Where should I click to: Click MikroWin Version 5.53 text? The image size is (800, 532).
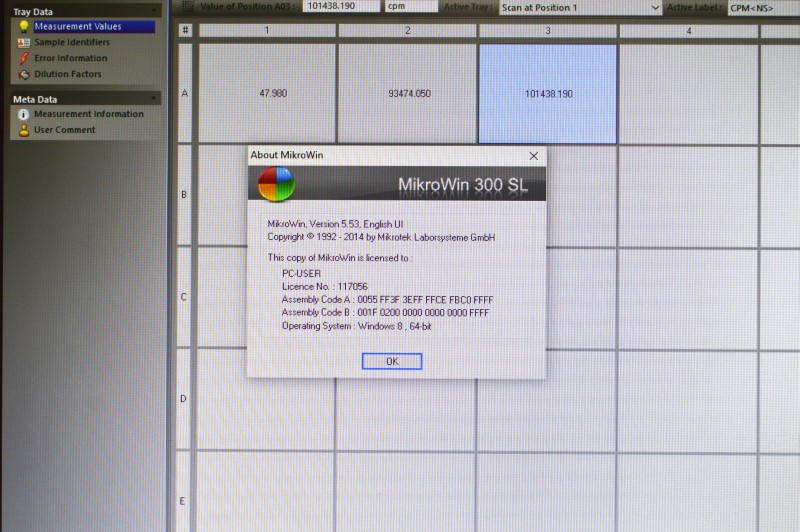[x=335, y=224]
